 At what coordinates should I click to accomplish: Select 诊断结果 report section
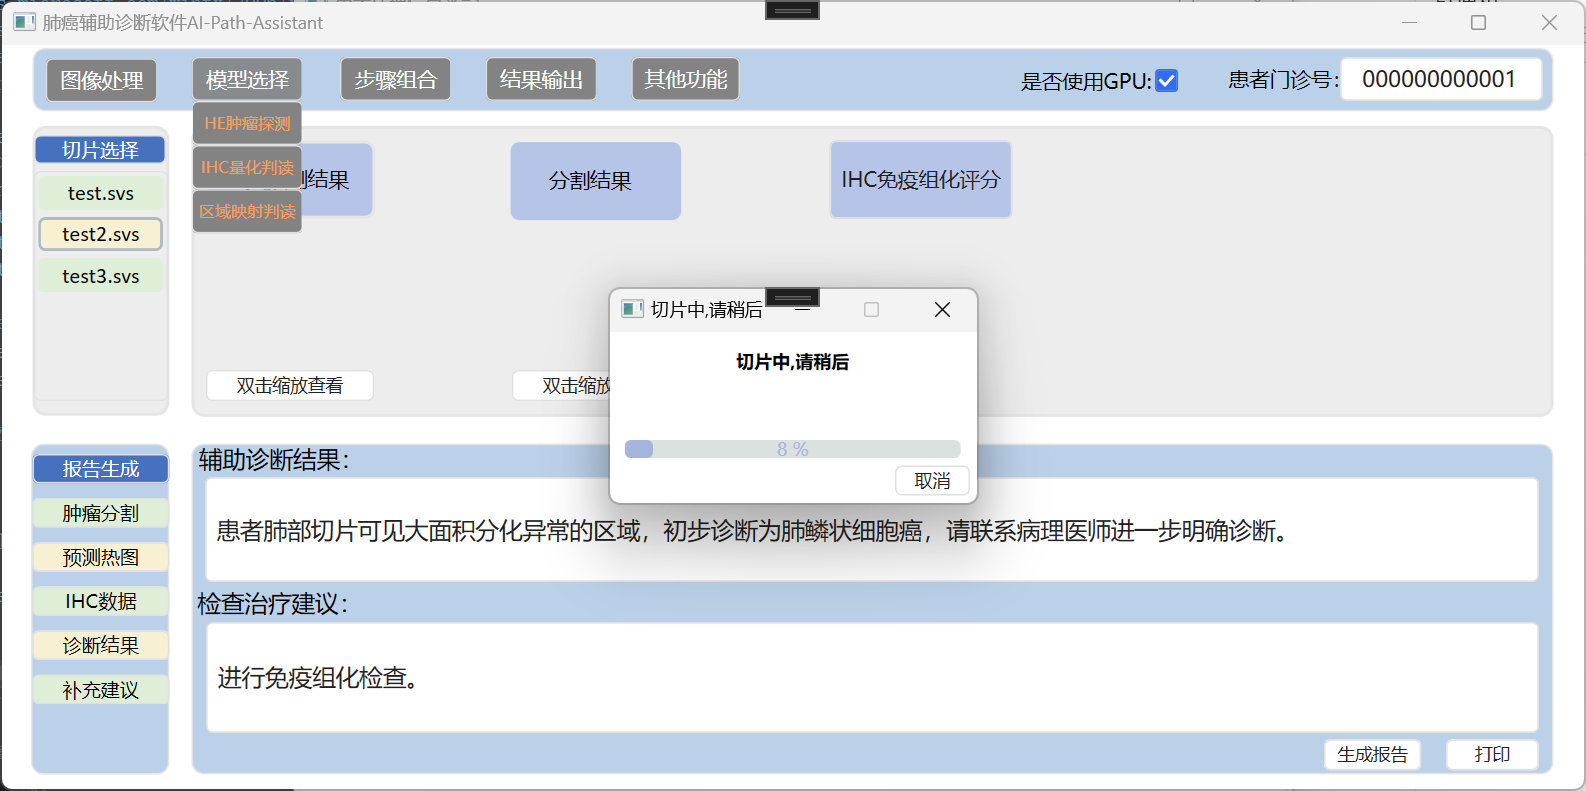pyautogui.click(x=101, y=646)
